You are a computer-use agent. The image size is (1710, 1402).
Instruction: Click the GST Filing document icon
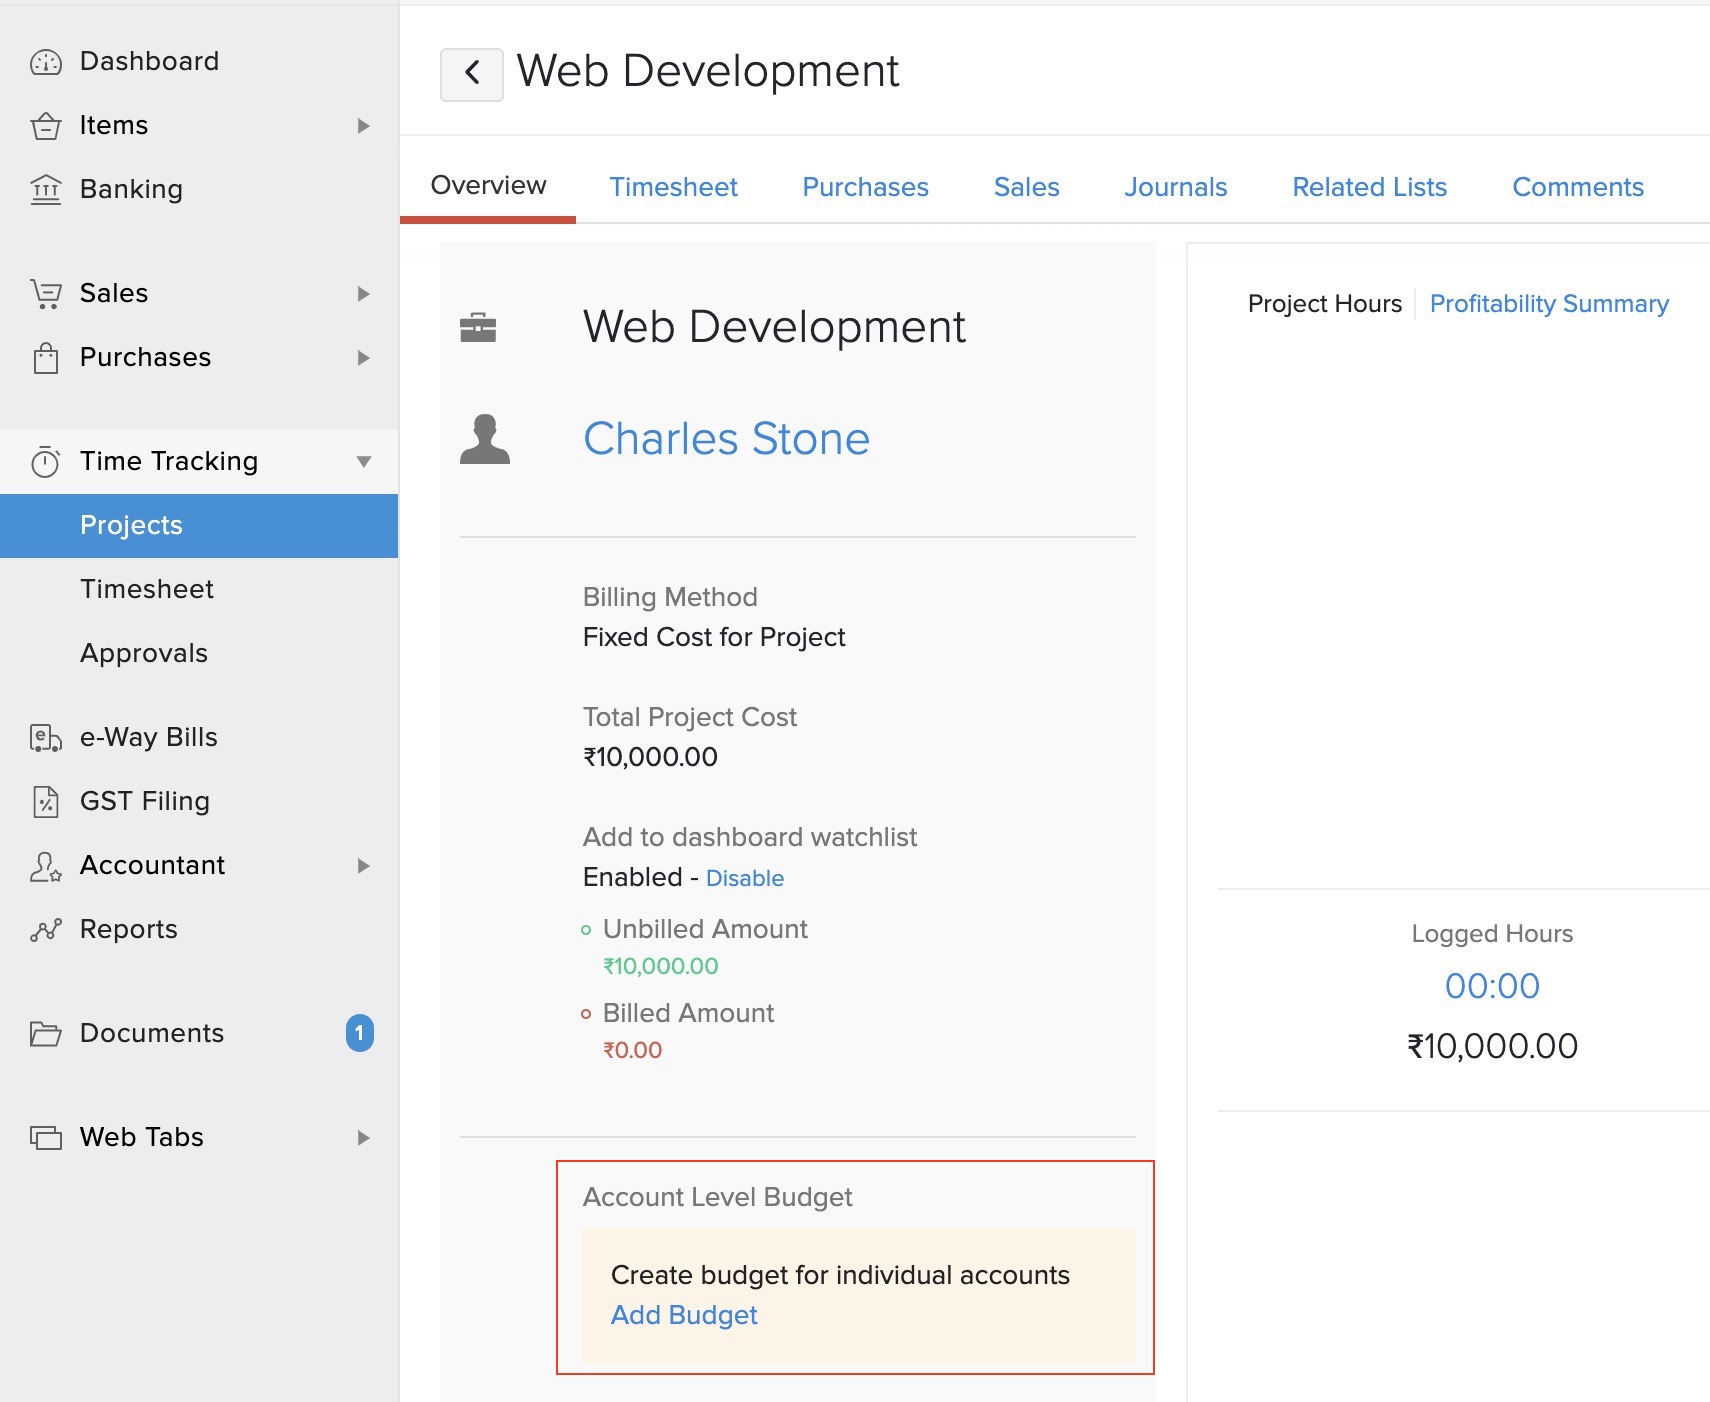46,802
